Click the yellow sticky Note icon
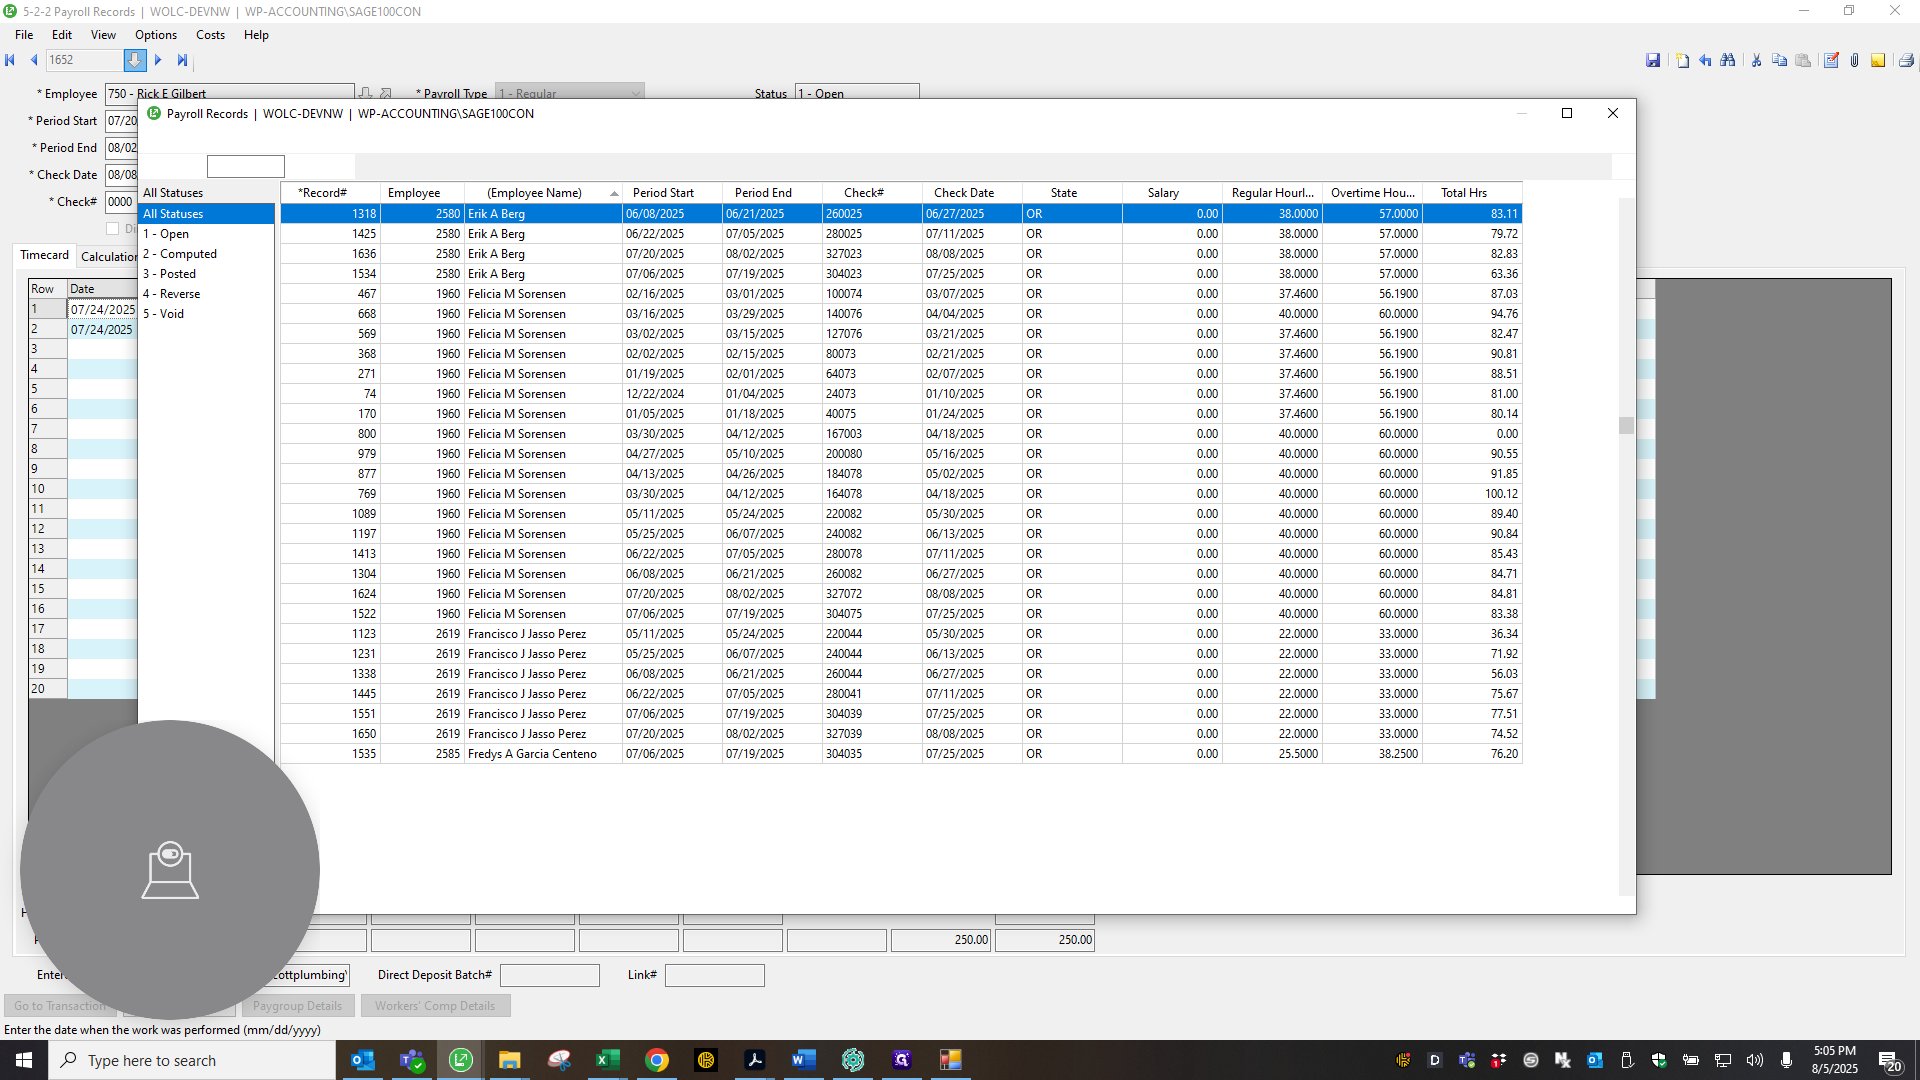 (x=1878, y=60)
